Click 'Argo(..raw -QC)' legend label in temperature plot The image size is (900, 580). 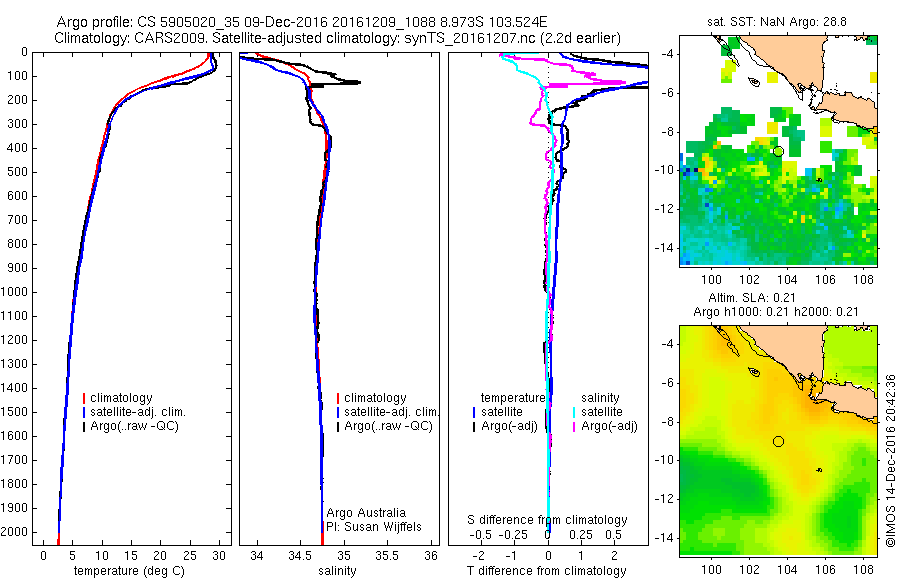pos(134,426)
